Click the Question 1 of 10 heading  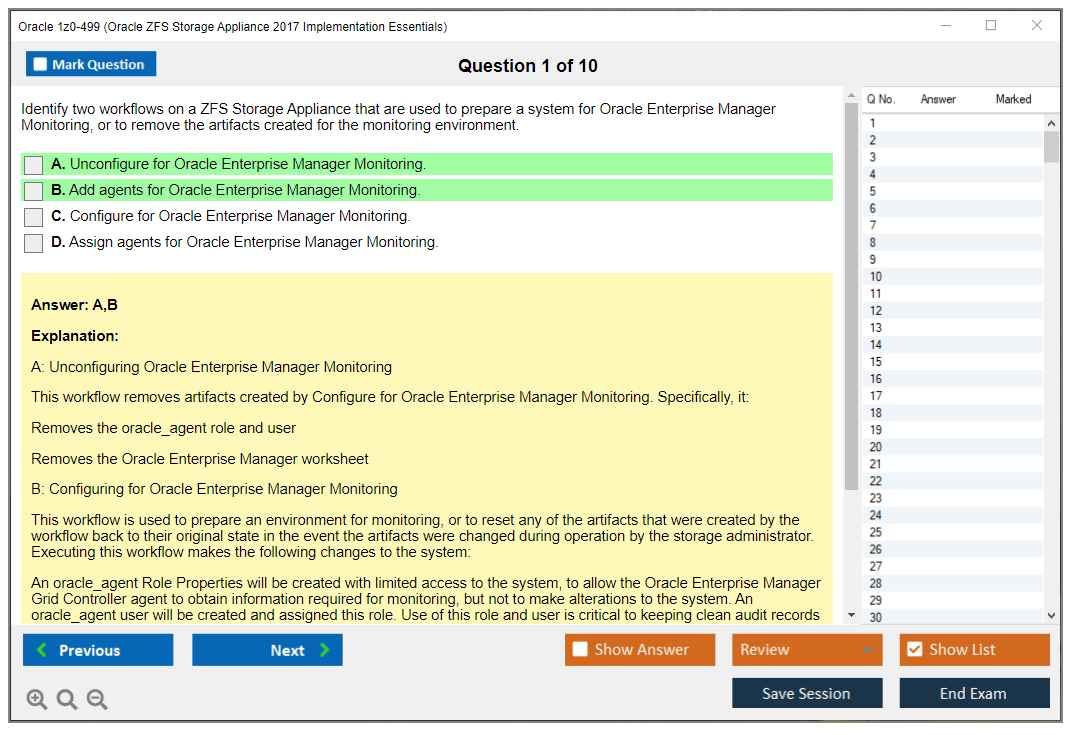coord(528,66)
